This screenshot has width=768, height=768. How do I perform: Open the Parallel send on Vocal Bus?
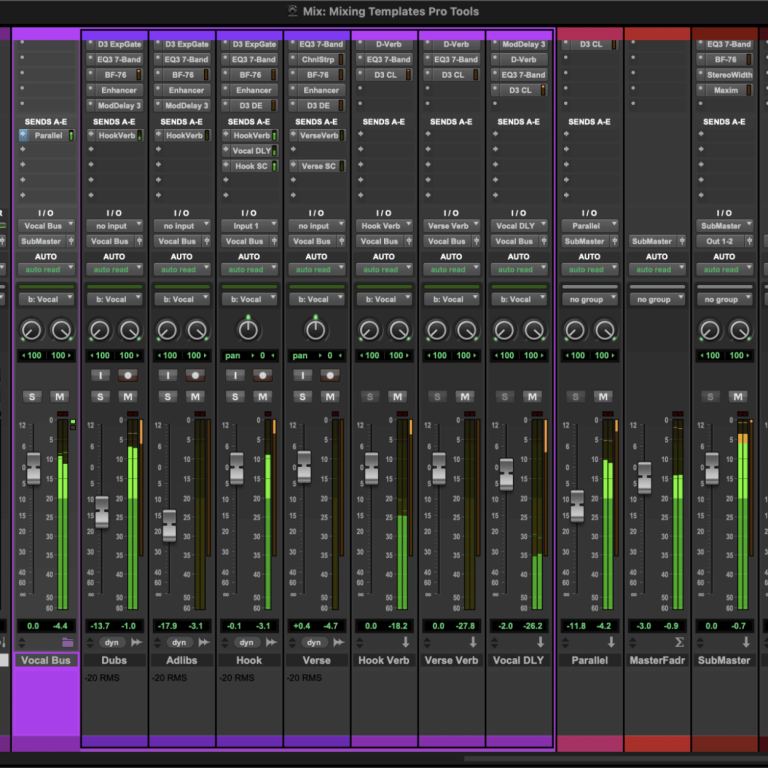click(x=47, y=136)
